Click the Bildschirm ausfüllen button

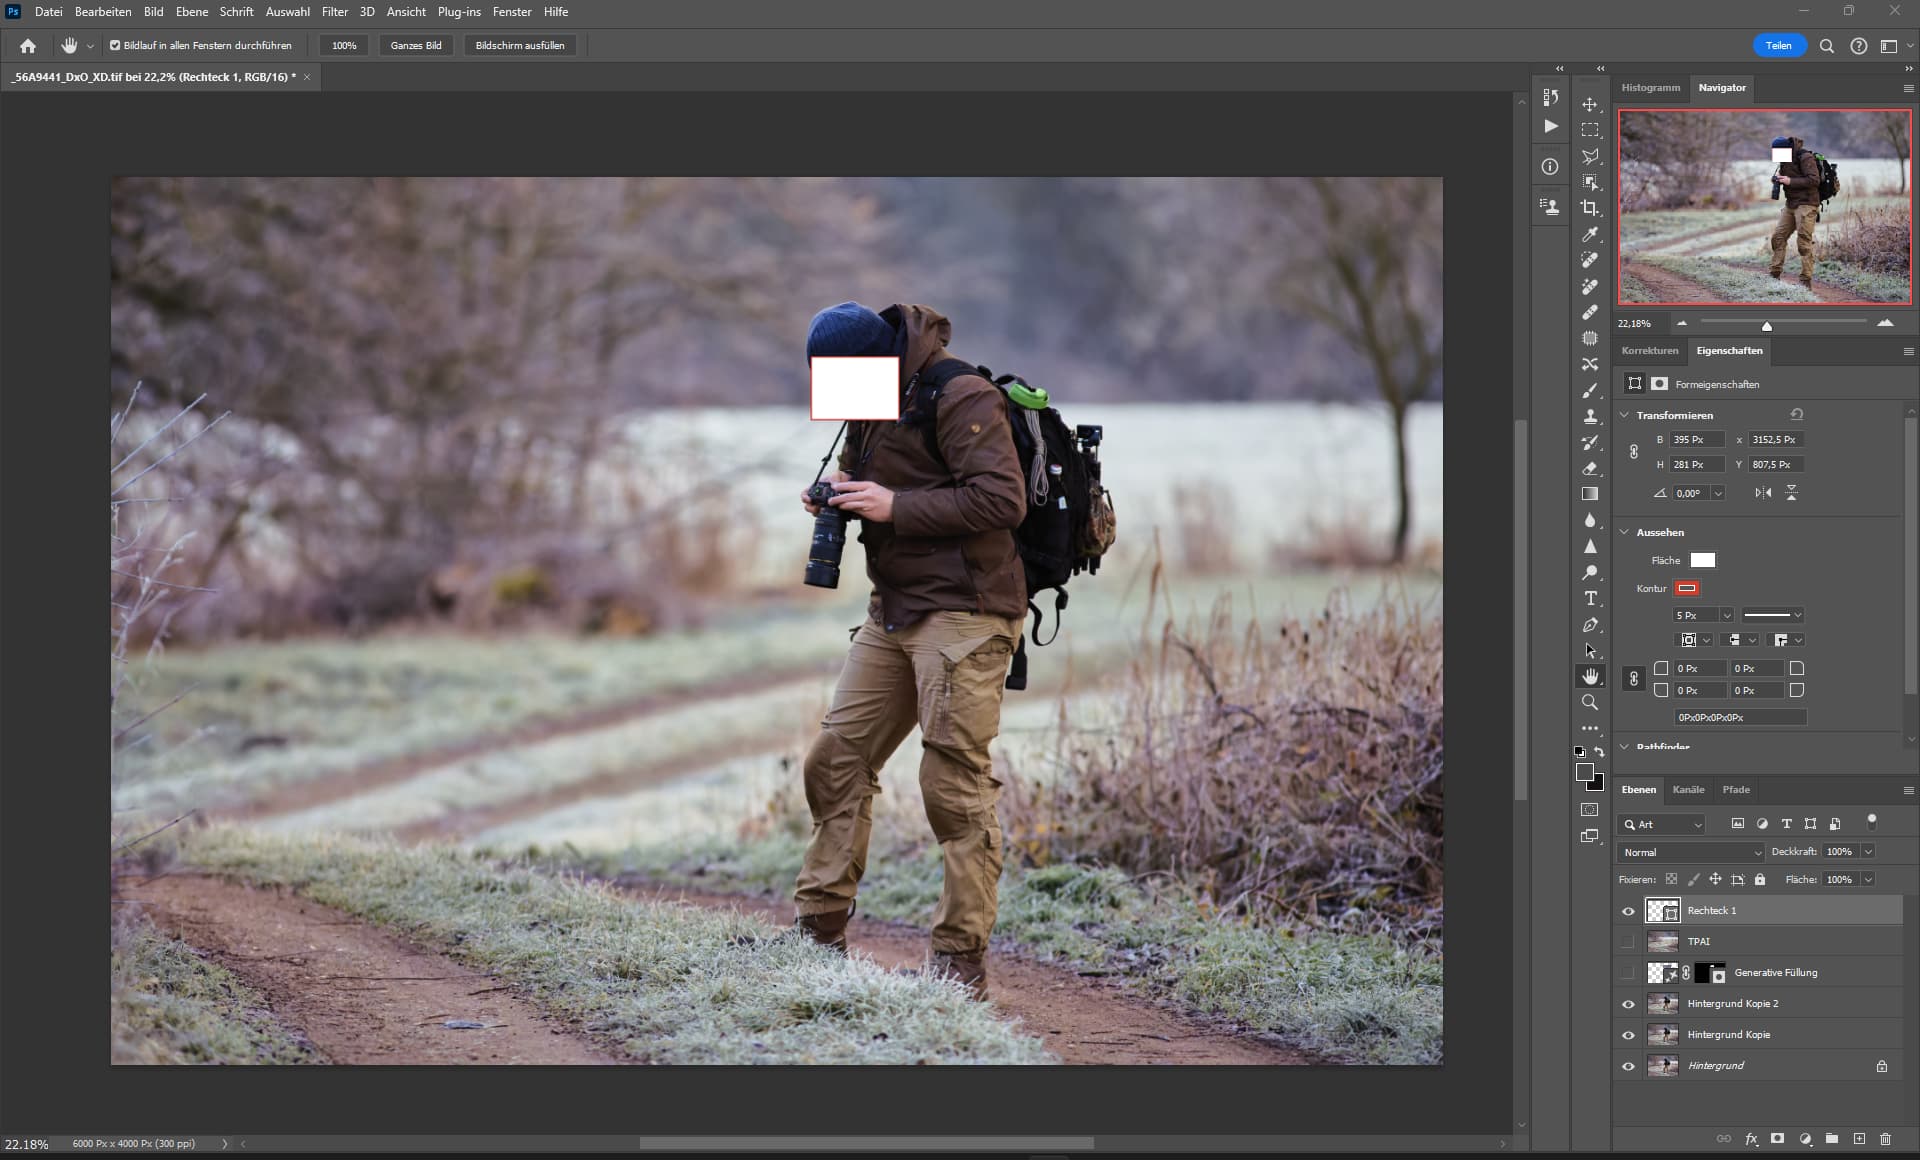pos(520,45)
